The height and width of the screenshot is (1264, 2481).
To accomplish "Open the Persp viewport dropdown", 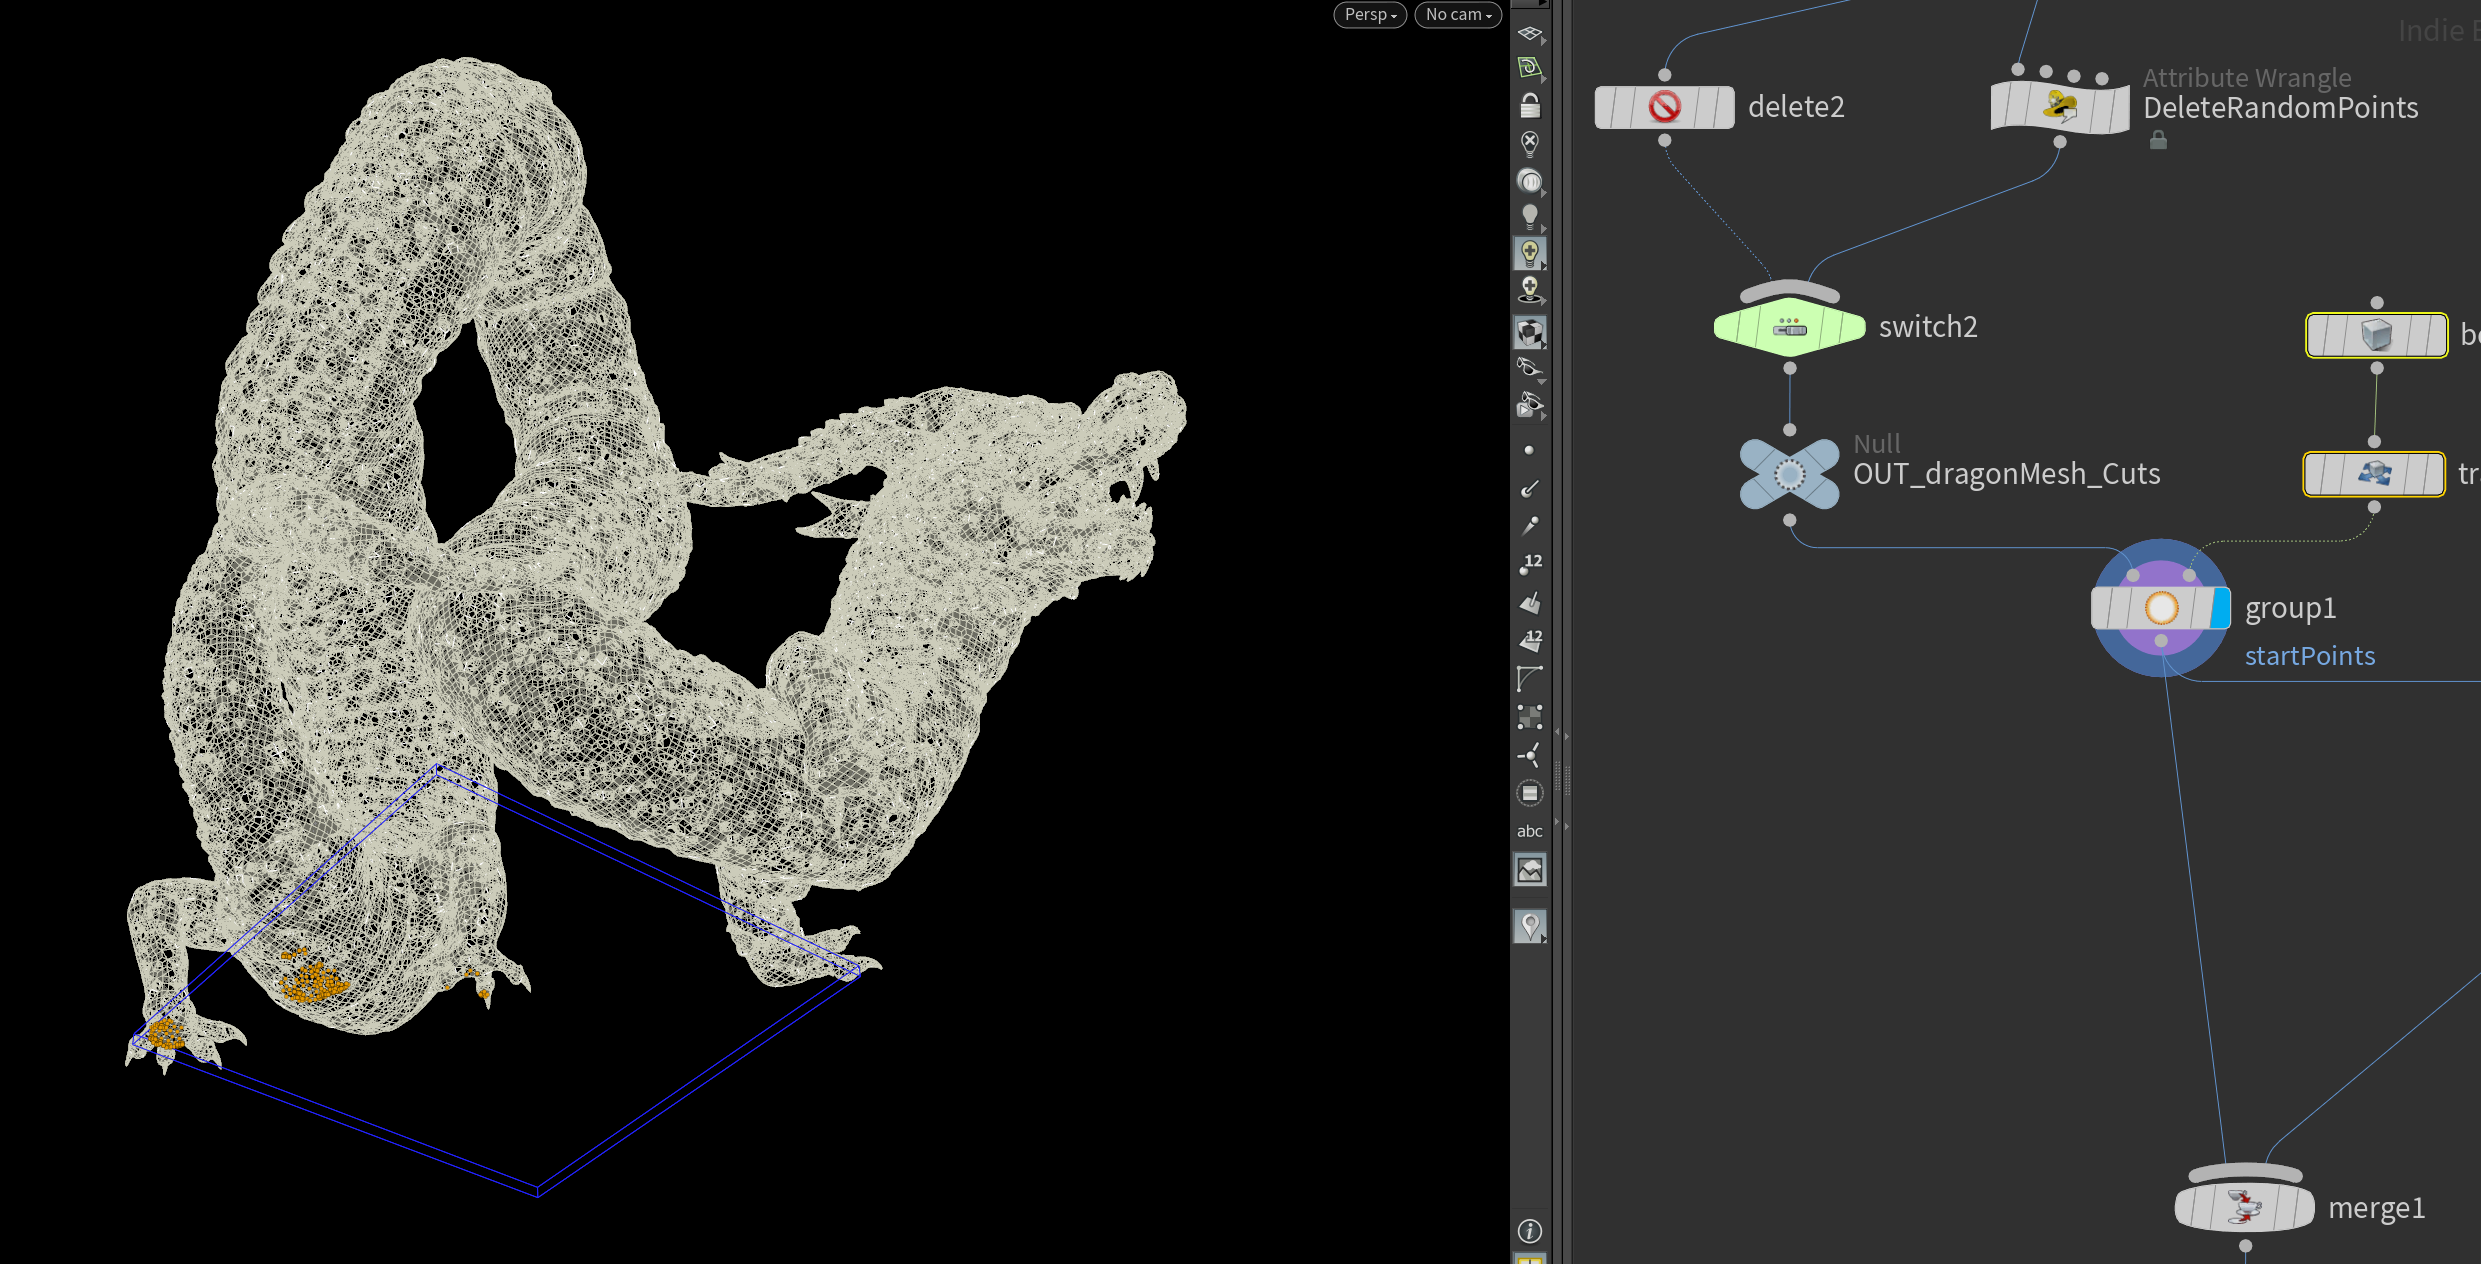I will point(1369,15).
